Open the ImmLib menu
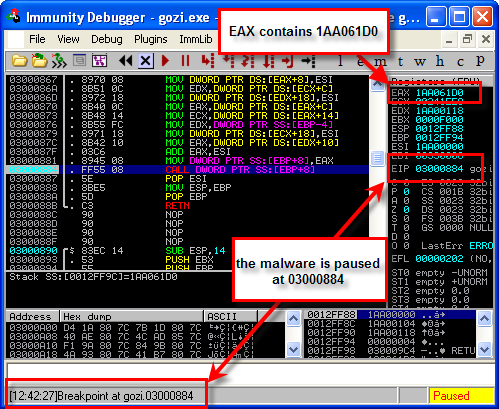The image size is (499, 409). pyautogui.click(x=196, y=39)
